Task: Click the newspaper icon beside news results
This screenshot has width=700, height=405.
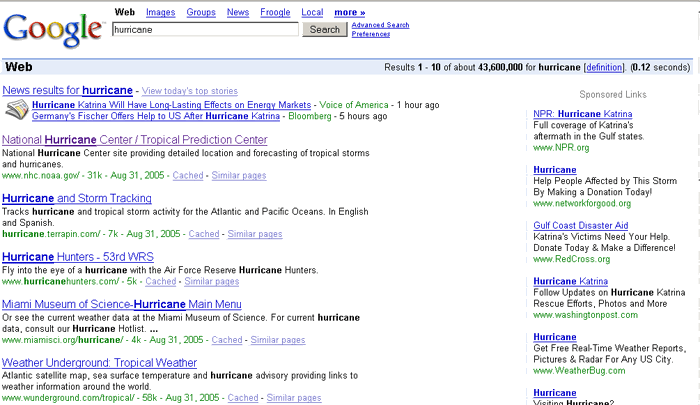Action: pyautogui.click(x=17, y=110)
